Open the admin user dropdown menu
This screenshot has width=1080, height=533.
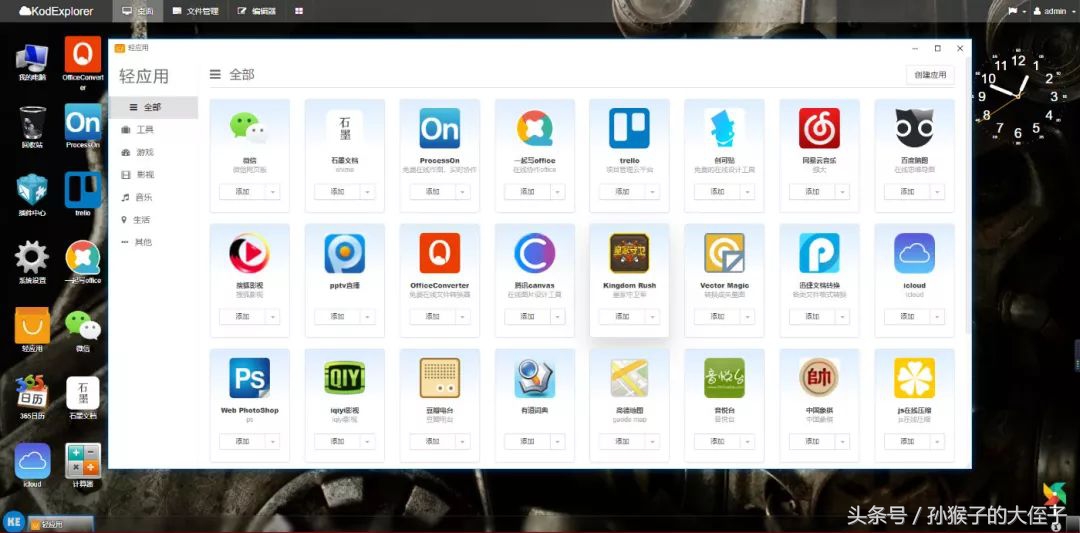pos(1050,11)
